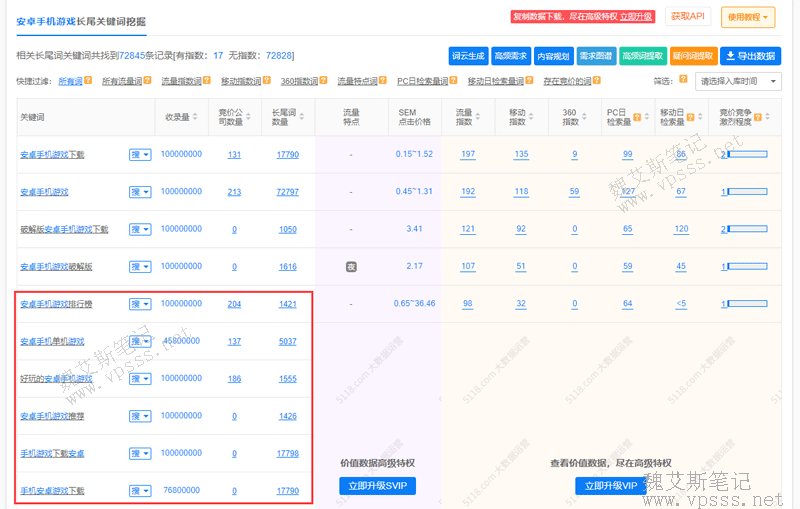Screen dimensions: 800x509
Task: Open 搜 dropdown for 手机游戏下载安卓 row
Action: pyautogui.click(x=140, y=453)
